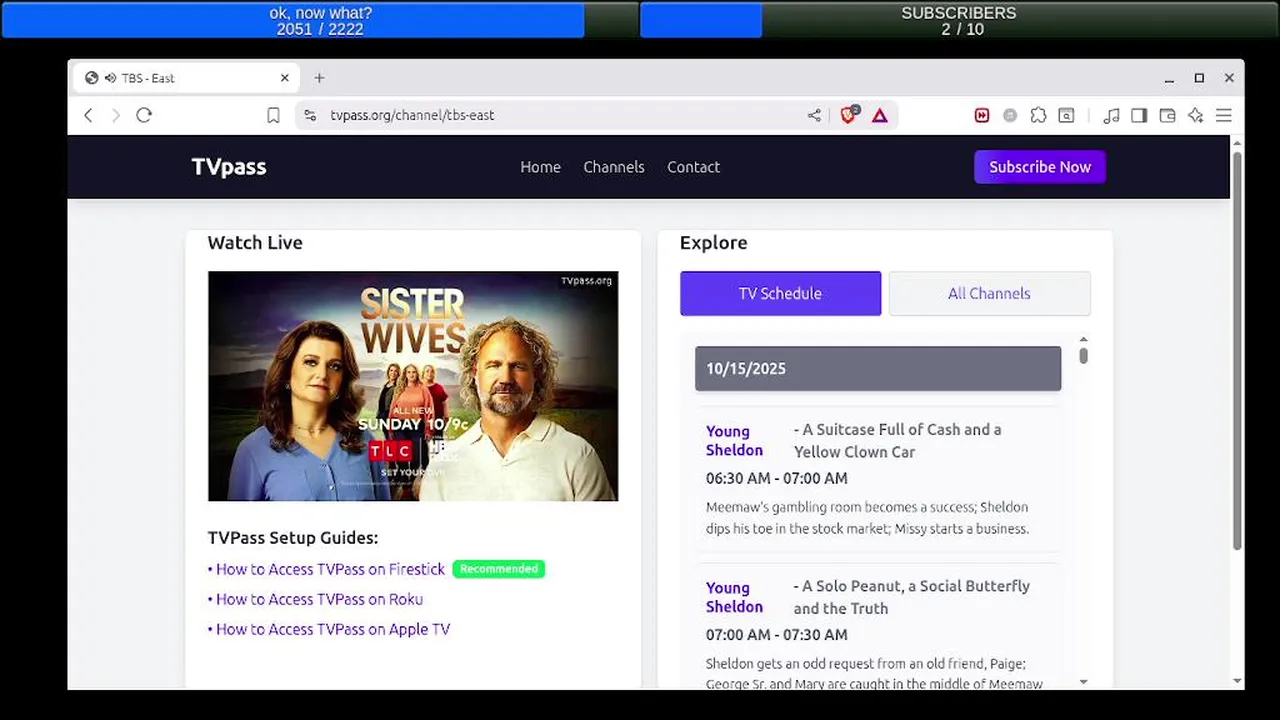
Task: Click the browser forward arrow
Action: click(x=116, y=115)
